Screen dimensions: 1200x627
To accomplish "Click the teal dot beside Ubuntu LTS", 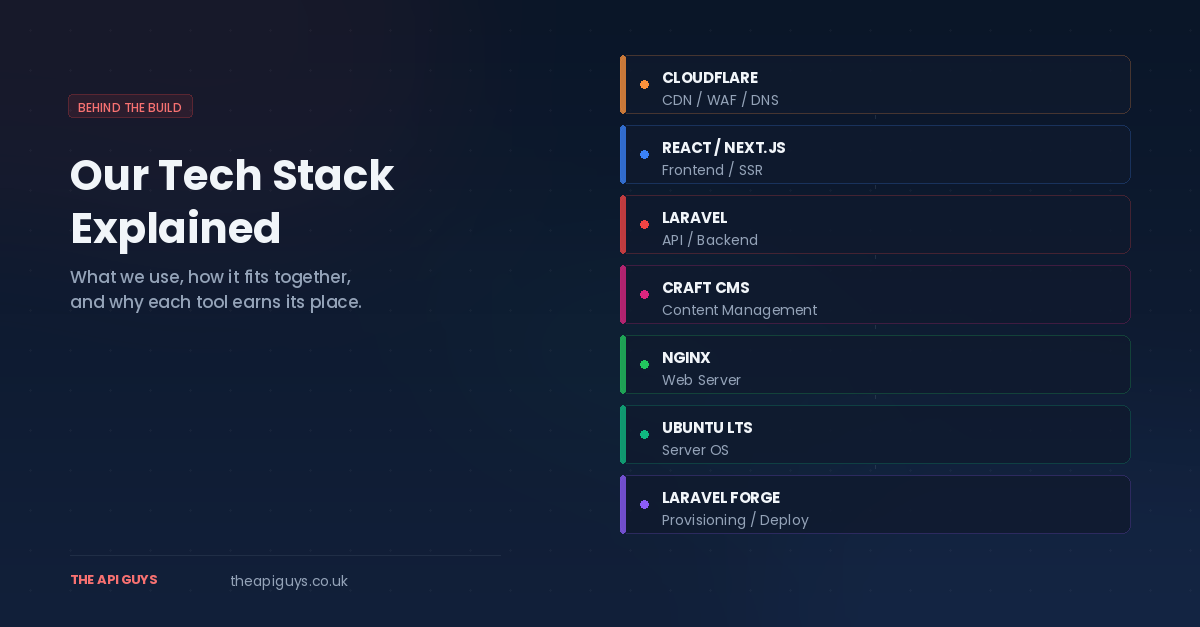I will click(644, 435).
